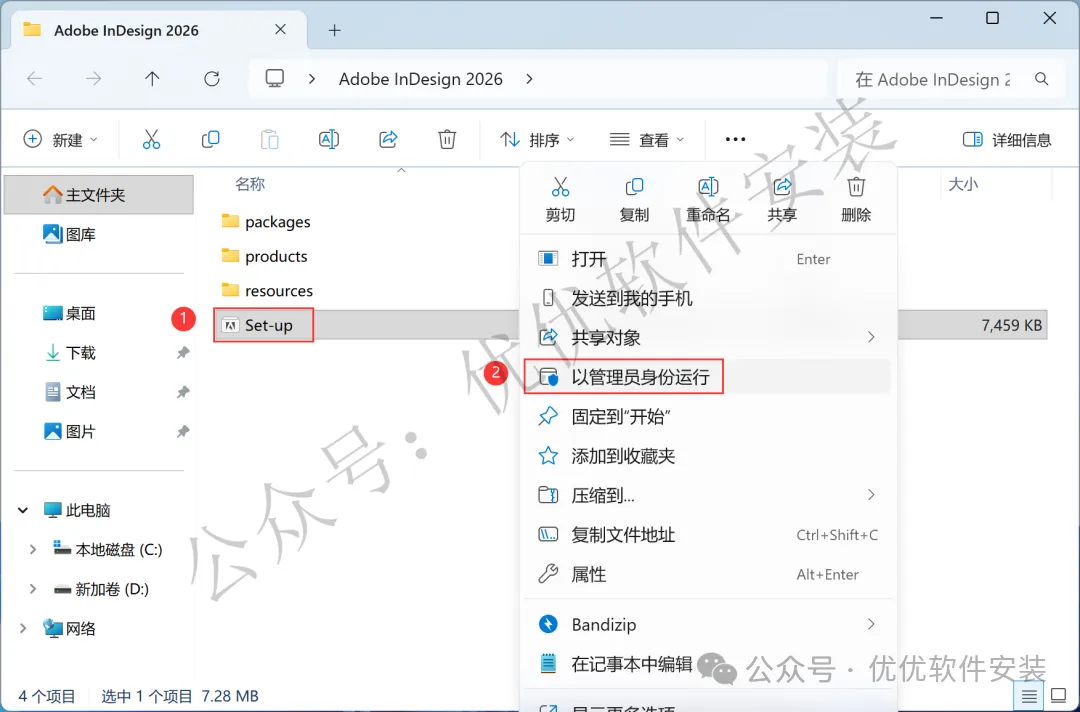
Task: Expand 新加卷 (D:) in the sidebar
Action: [32, 589]
